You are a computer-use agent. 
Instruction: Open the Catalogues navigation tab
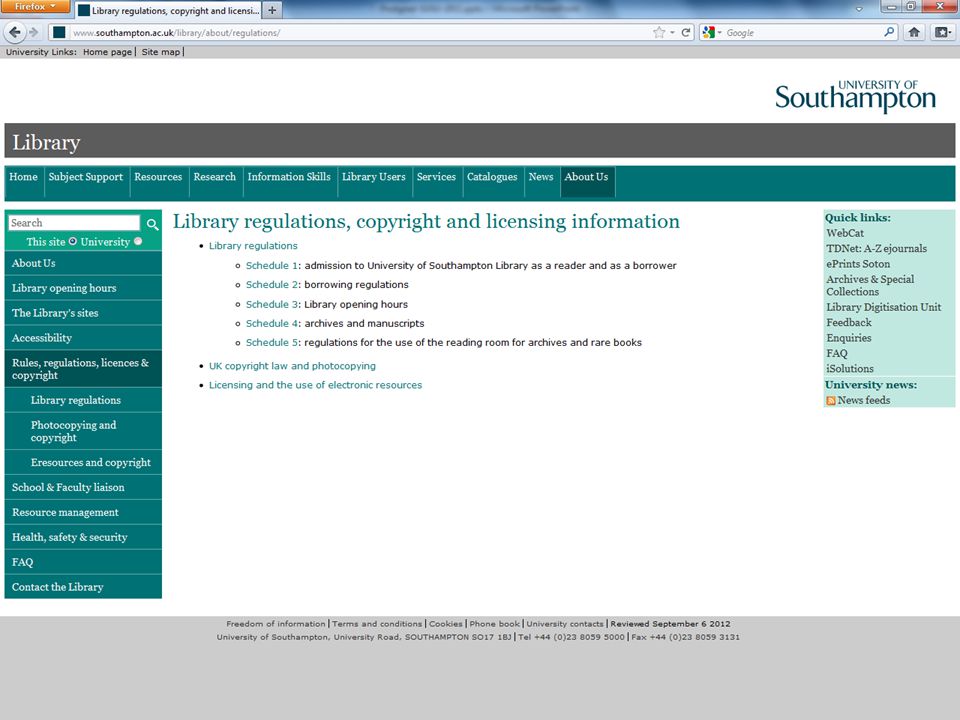point(492,177)
